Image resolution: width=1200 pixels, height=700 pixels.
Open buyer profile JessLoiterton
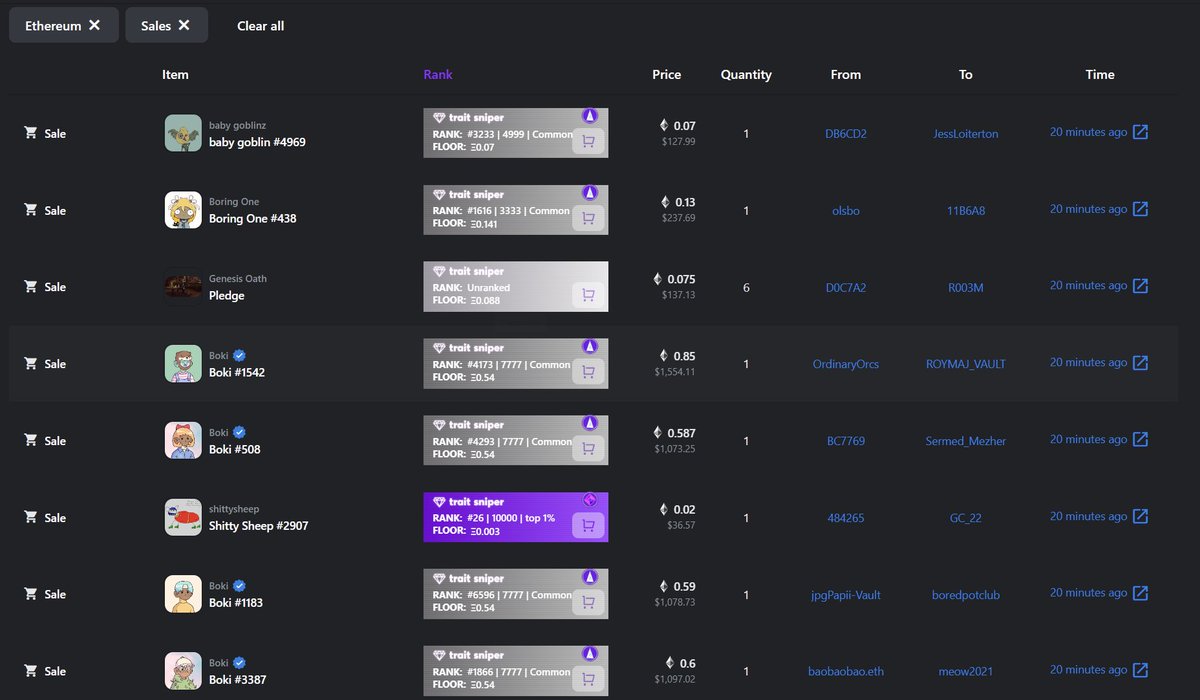click(965, 133)
